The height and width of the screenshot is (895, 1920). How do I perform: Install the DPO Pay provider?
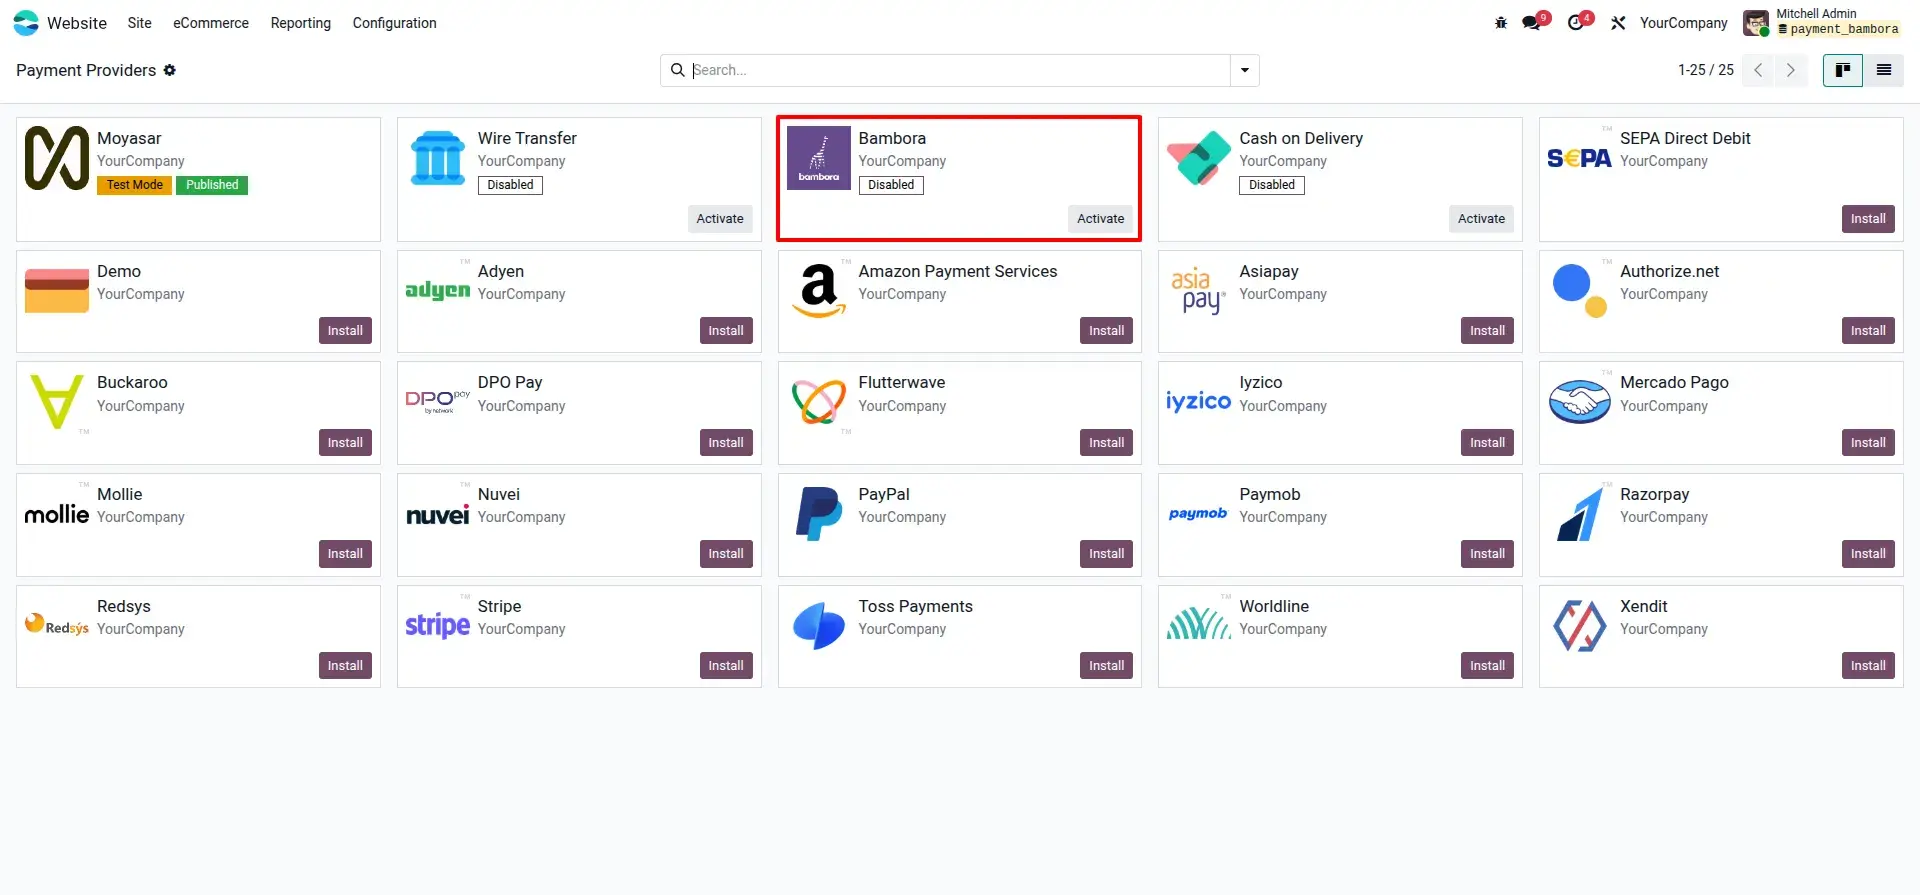[726, 443]
